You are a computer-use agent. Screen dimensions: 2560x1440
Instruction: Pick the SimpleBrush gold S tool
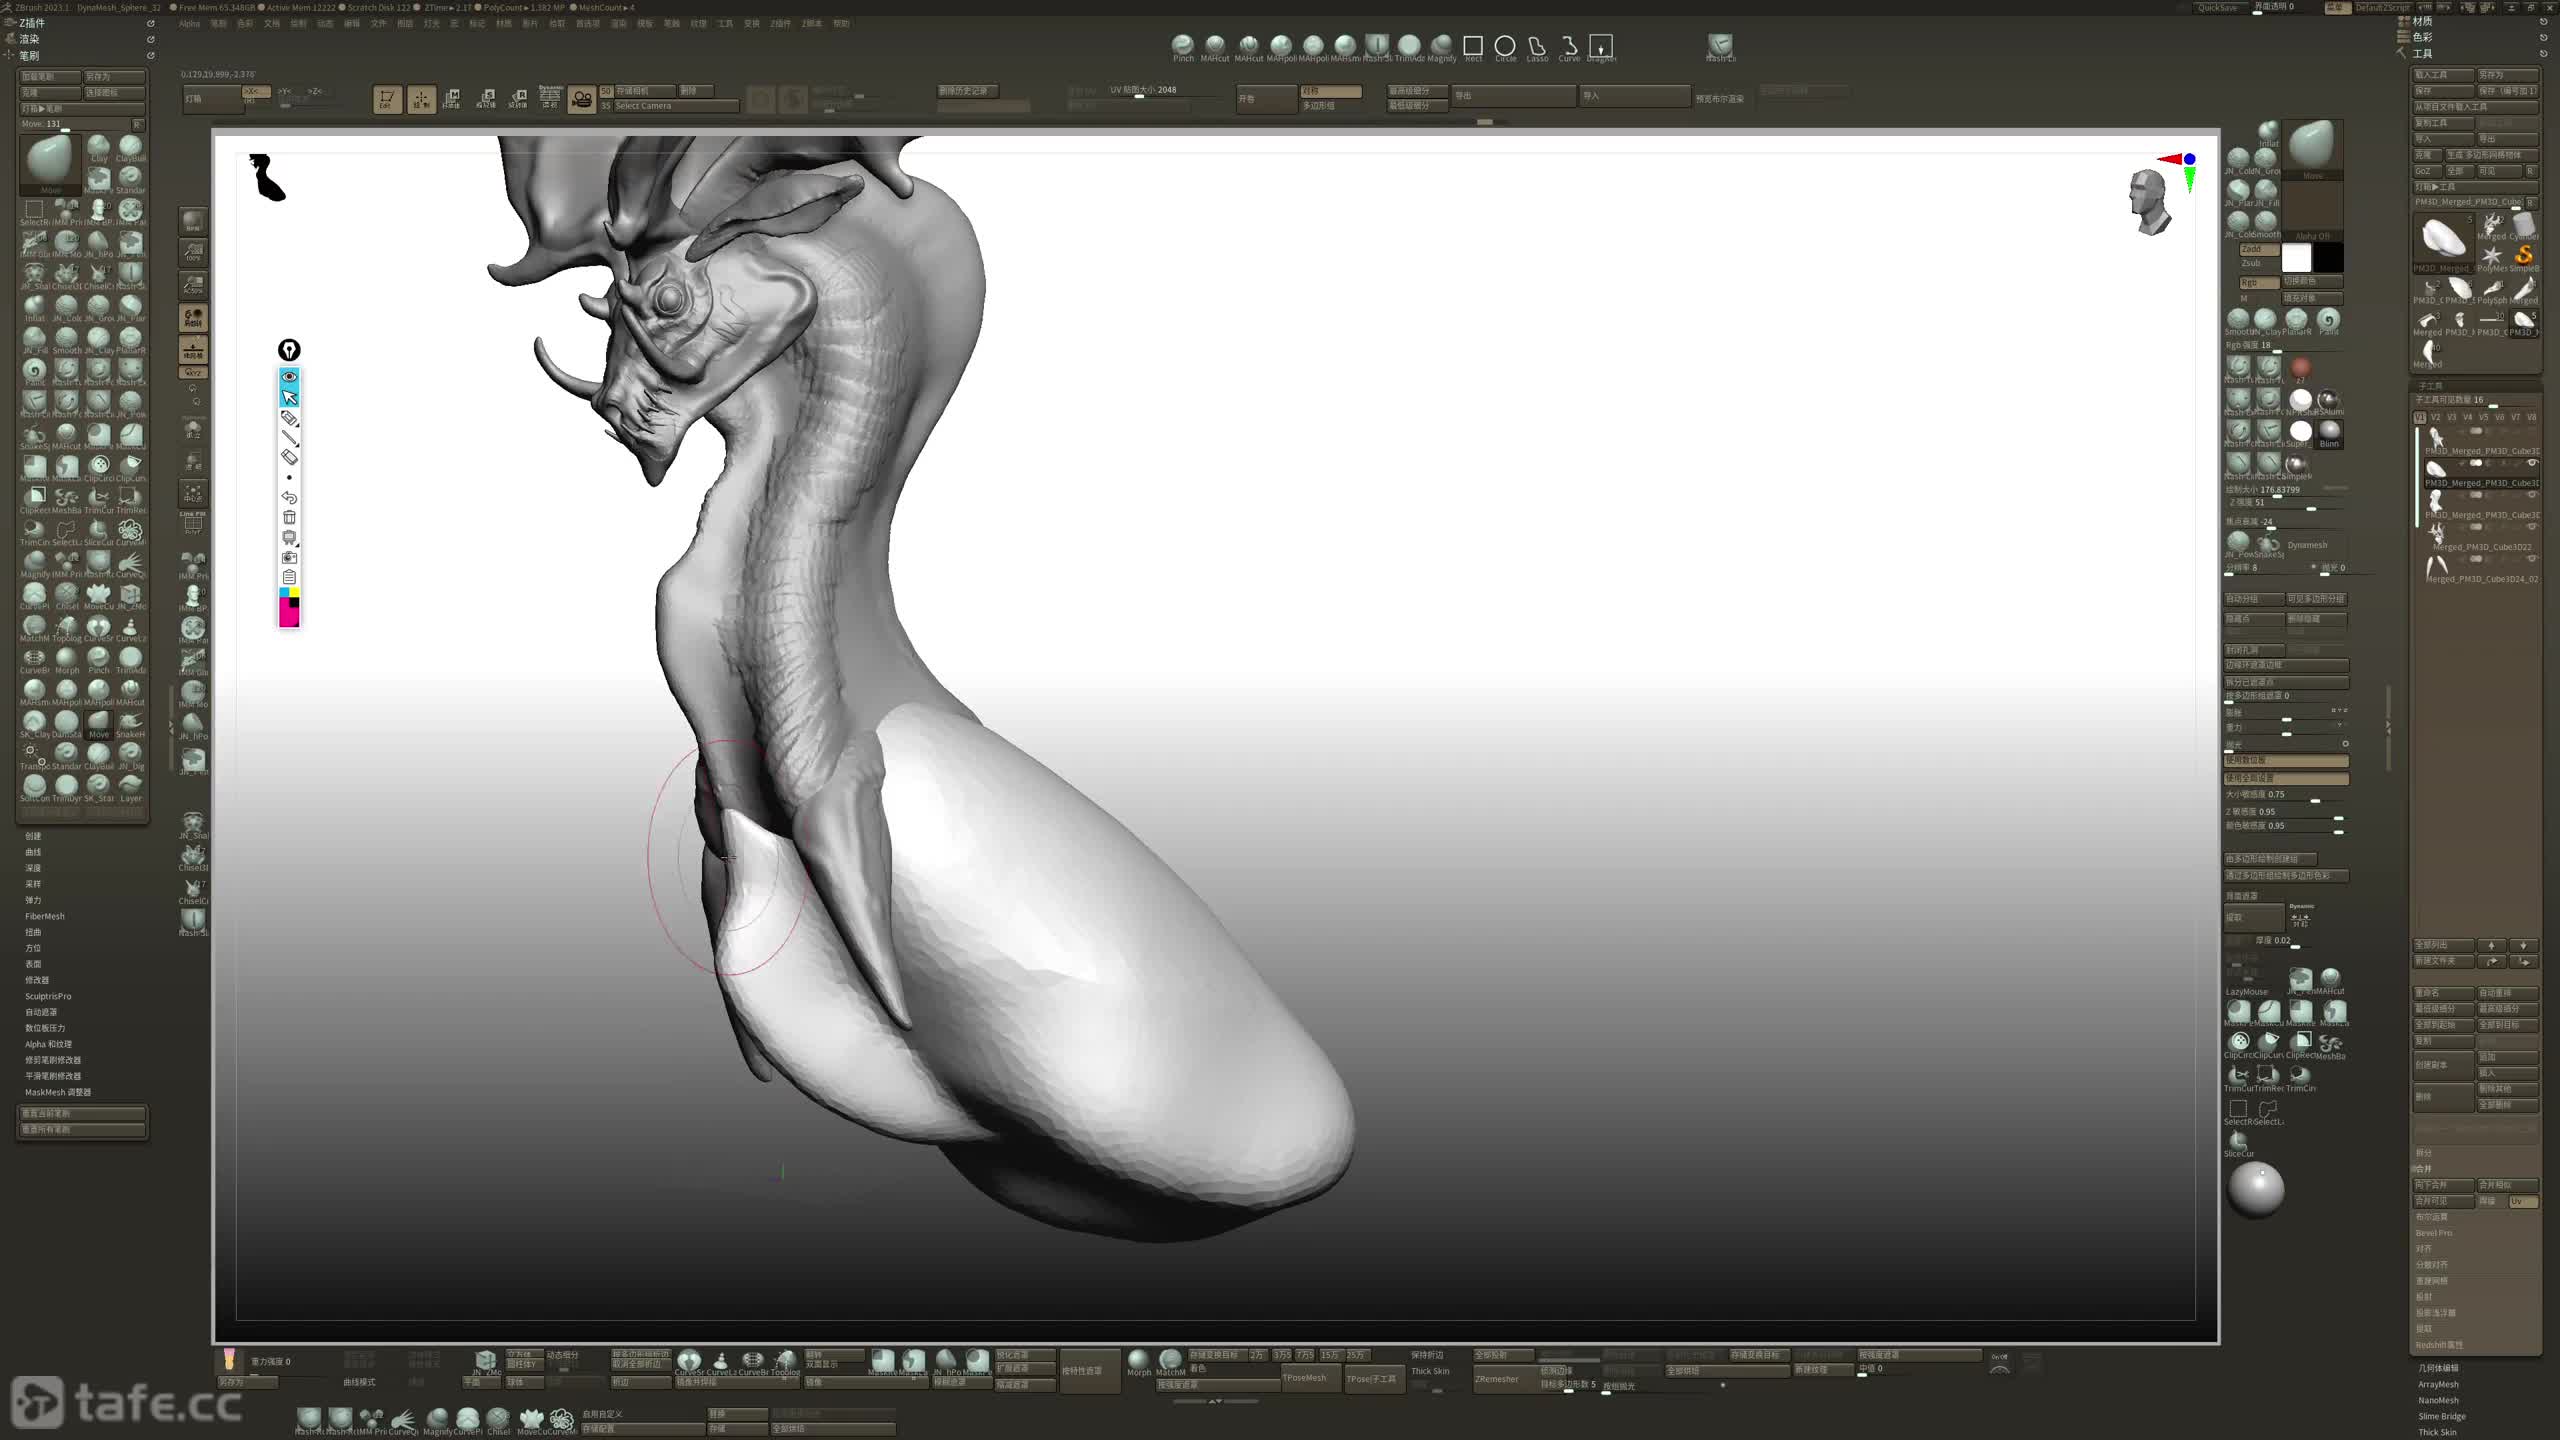click(x=2524, y=257)
